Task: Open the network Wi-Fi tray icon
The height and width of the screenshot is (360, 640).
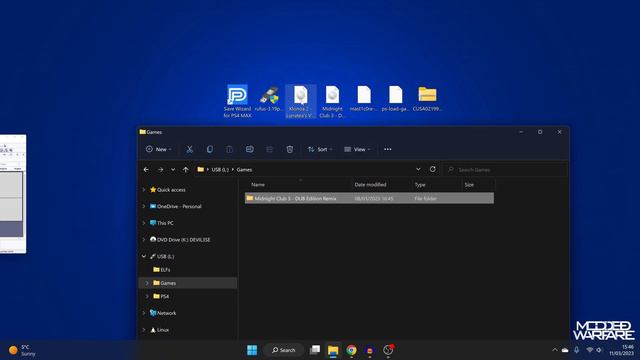Action: (x=589, y=350)
